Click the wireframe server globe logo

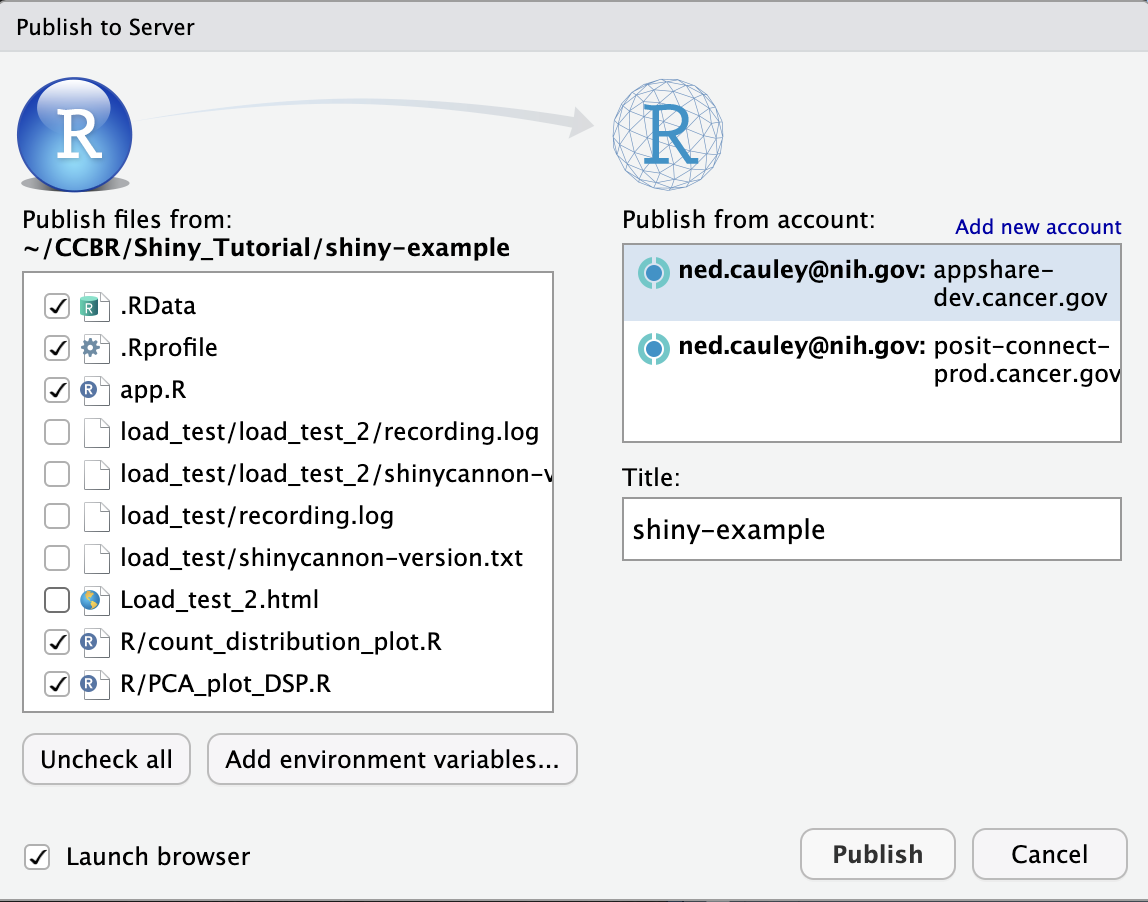pos(668,132)
